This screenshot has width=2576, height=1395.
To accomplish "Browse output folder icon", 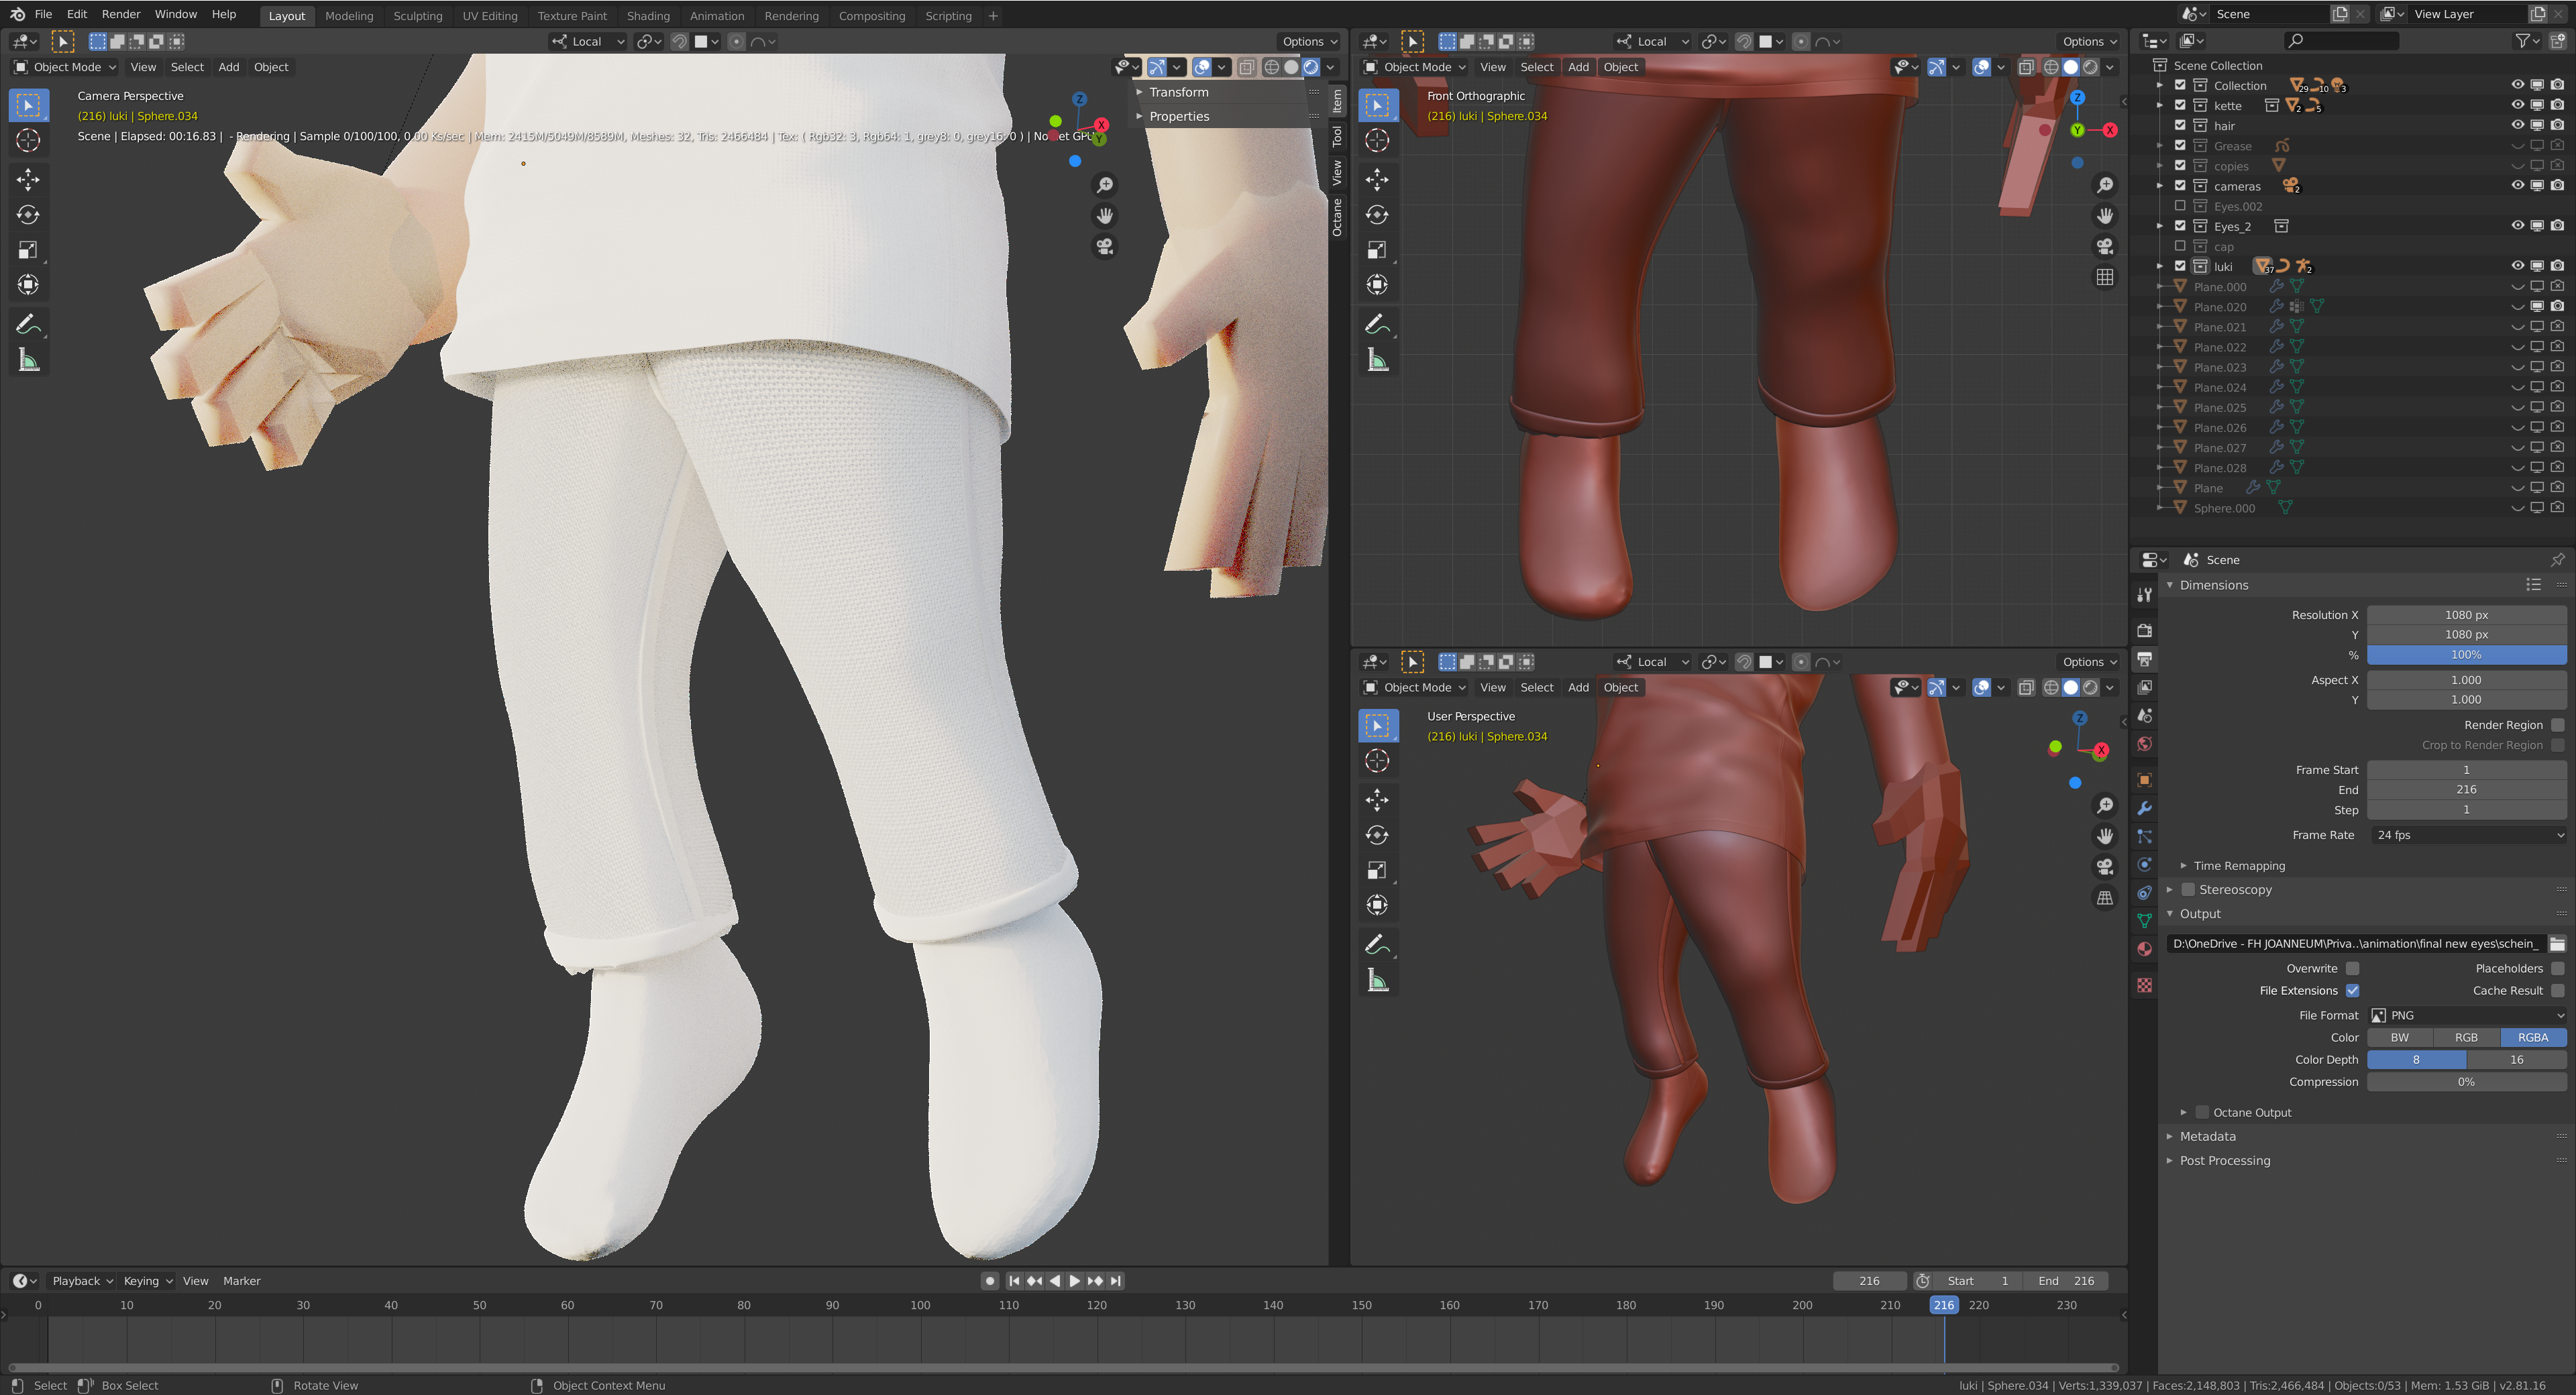I will click(x=2557, y=943).
